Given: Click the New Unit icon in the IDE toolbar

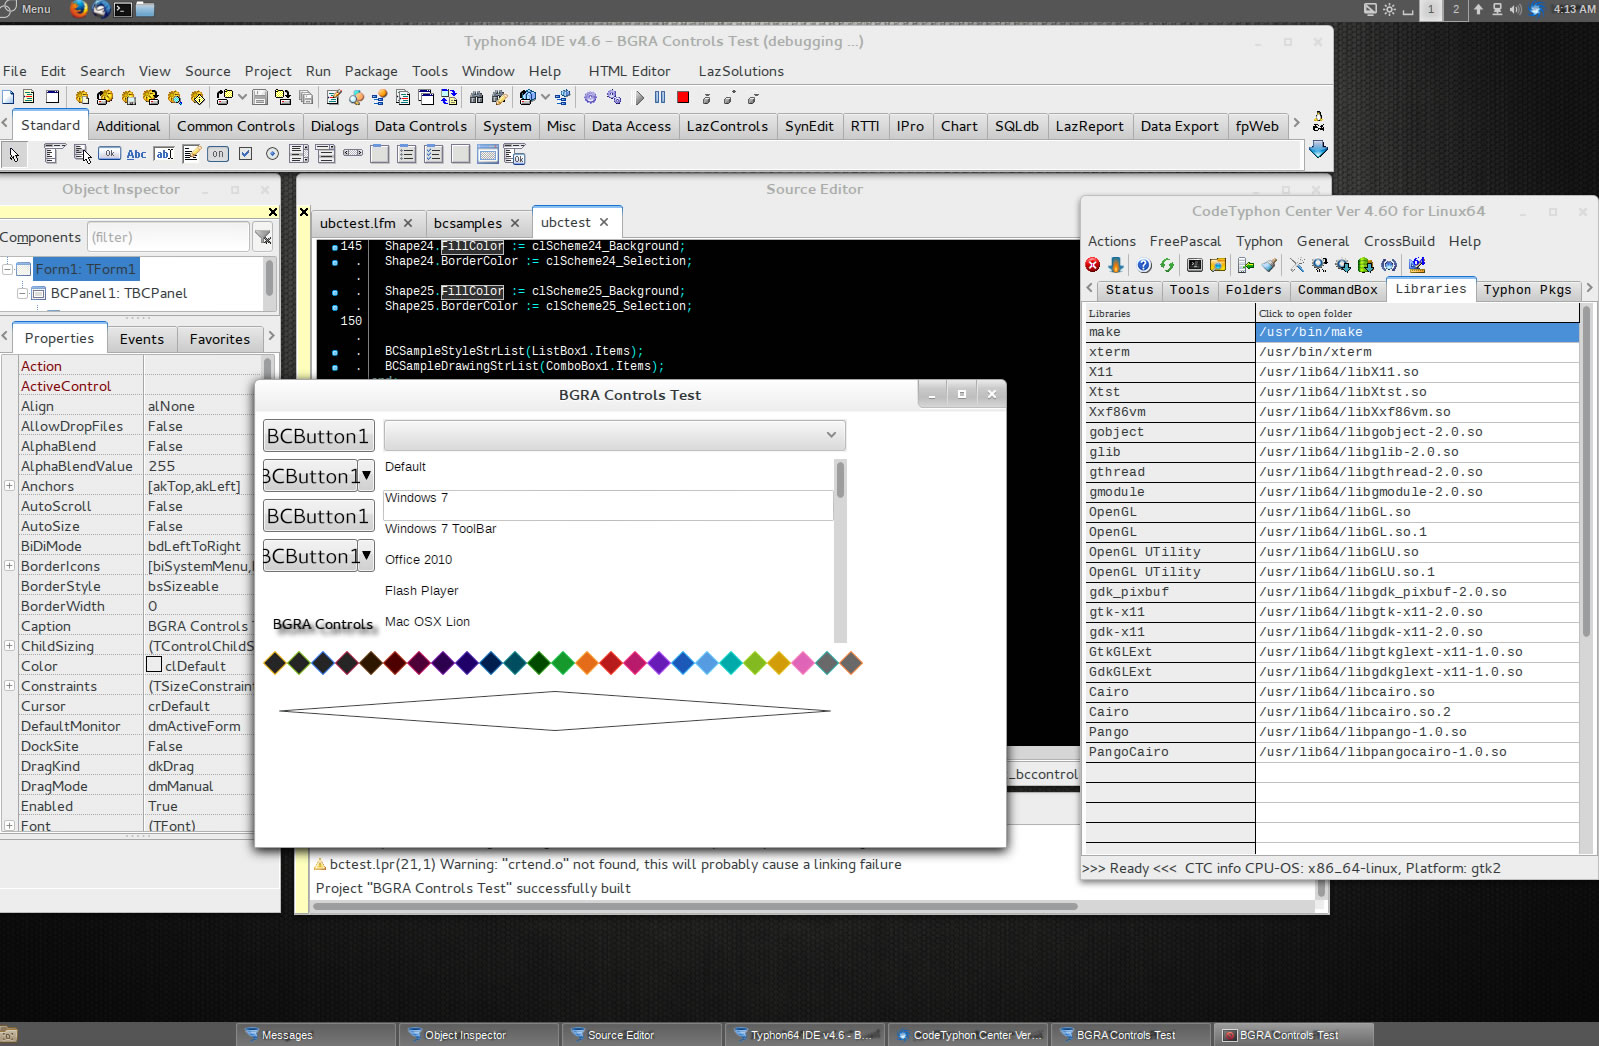Looking at the screenshot, I should tap(29, 97).
